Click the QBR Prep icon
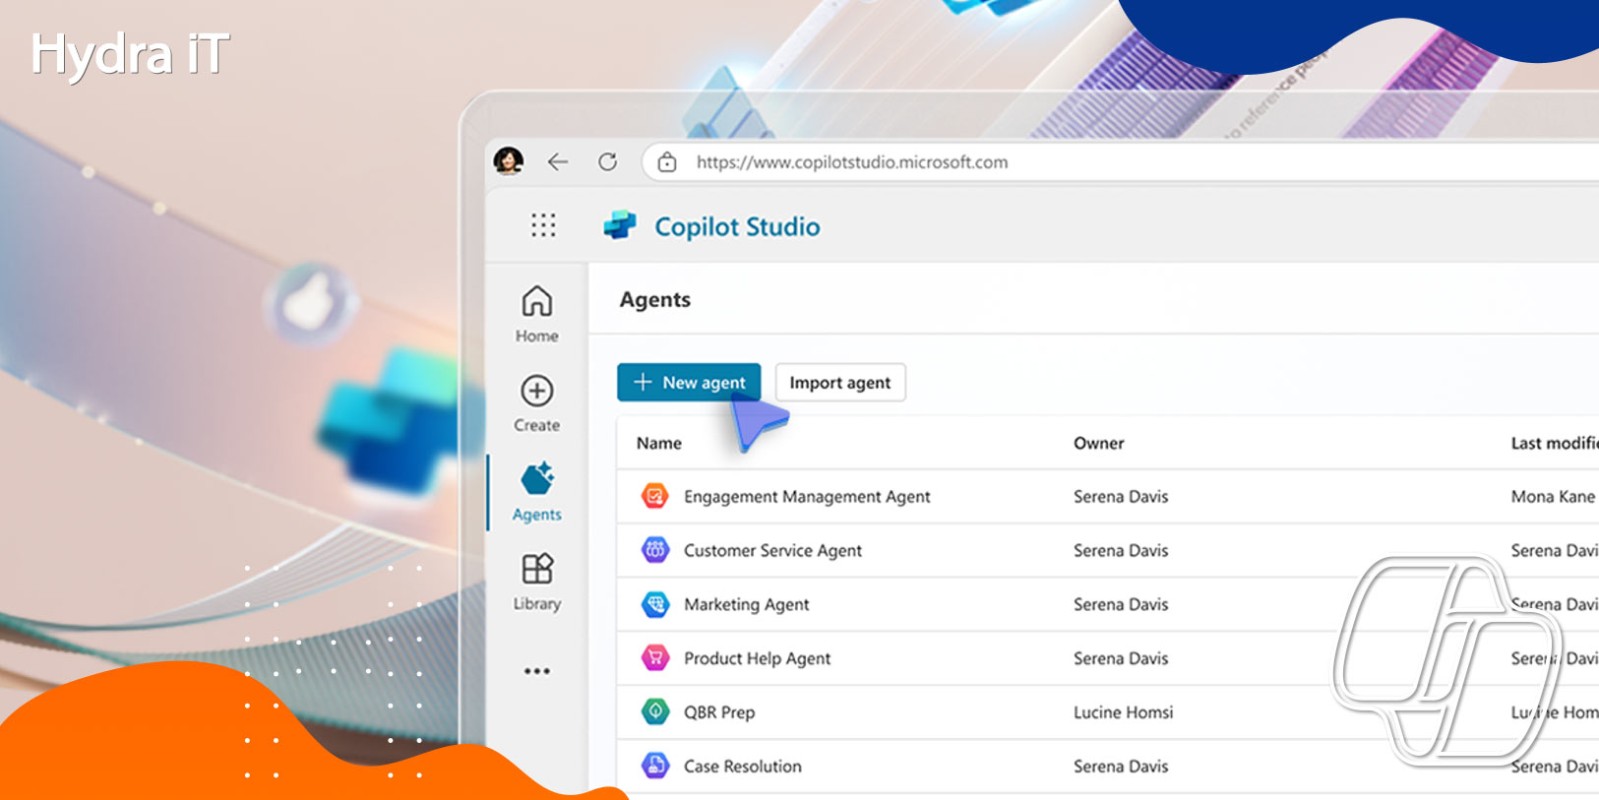 [x=655, y=711]
